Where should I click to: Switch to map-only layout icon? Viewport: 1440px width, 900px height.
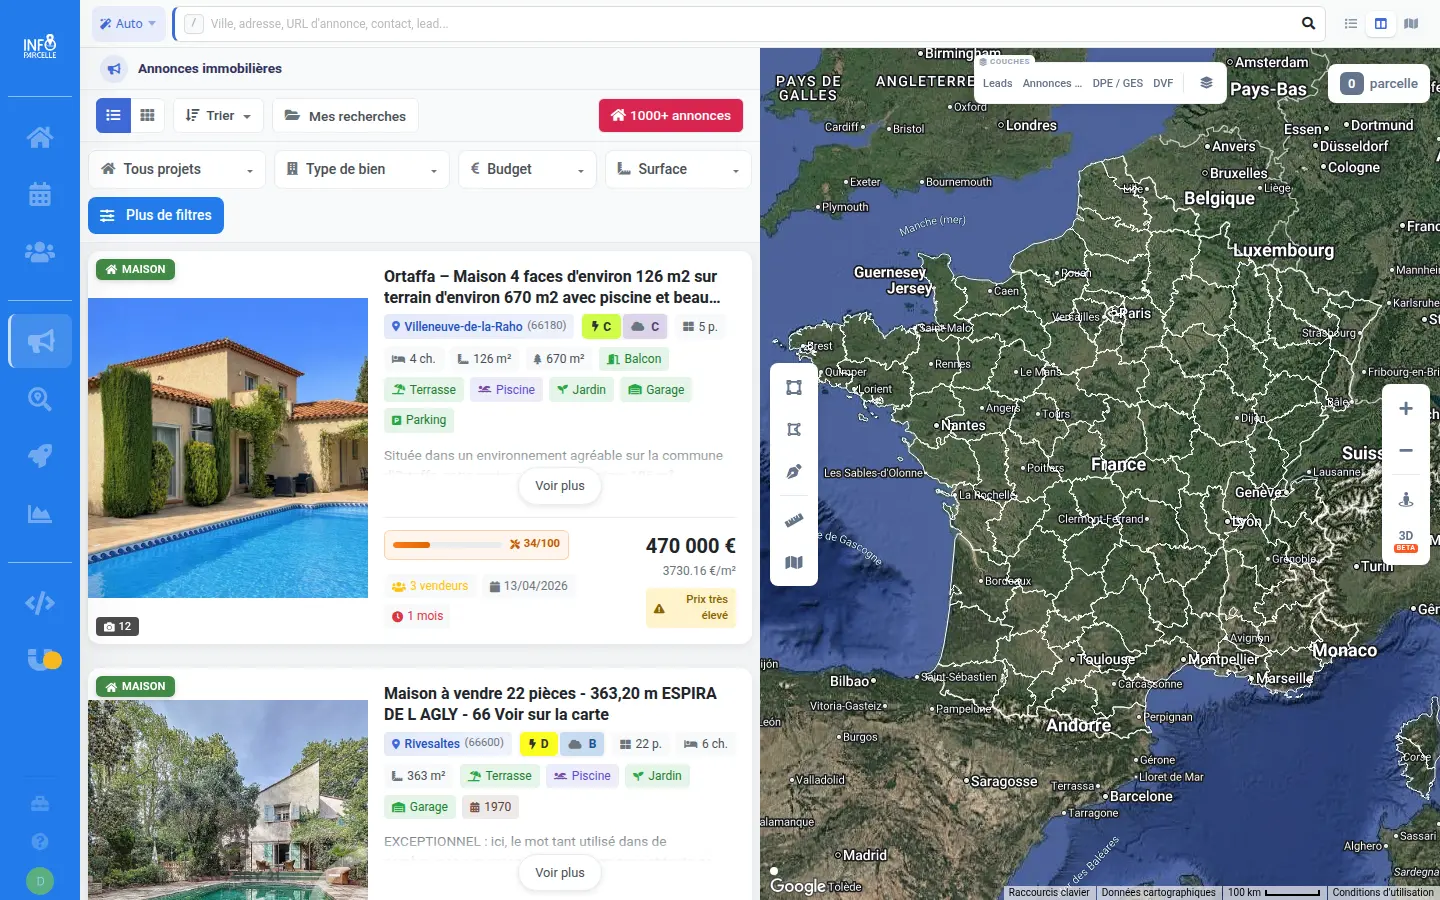1411,23
